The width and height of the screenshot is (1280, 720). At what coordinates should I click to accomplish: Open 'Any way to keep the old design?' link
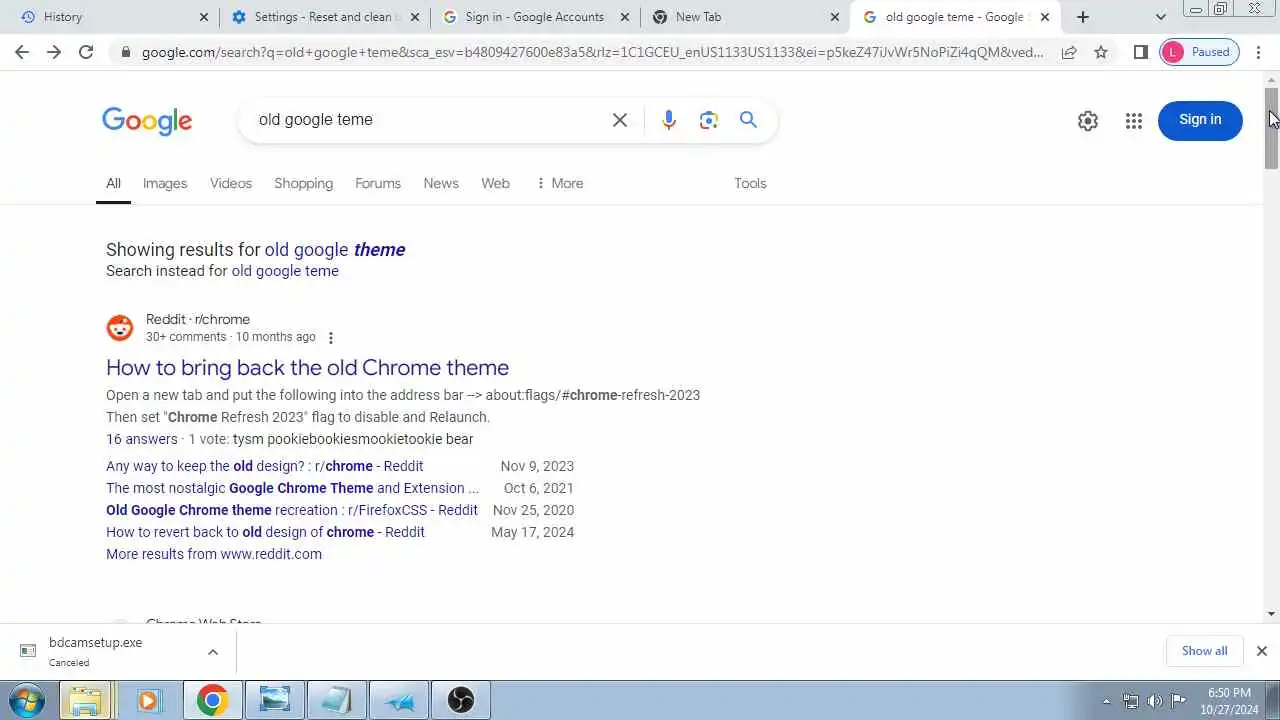pos(265,466)
